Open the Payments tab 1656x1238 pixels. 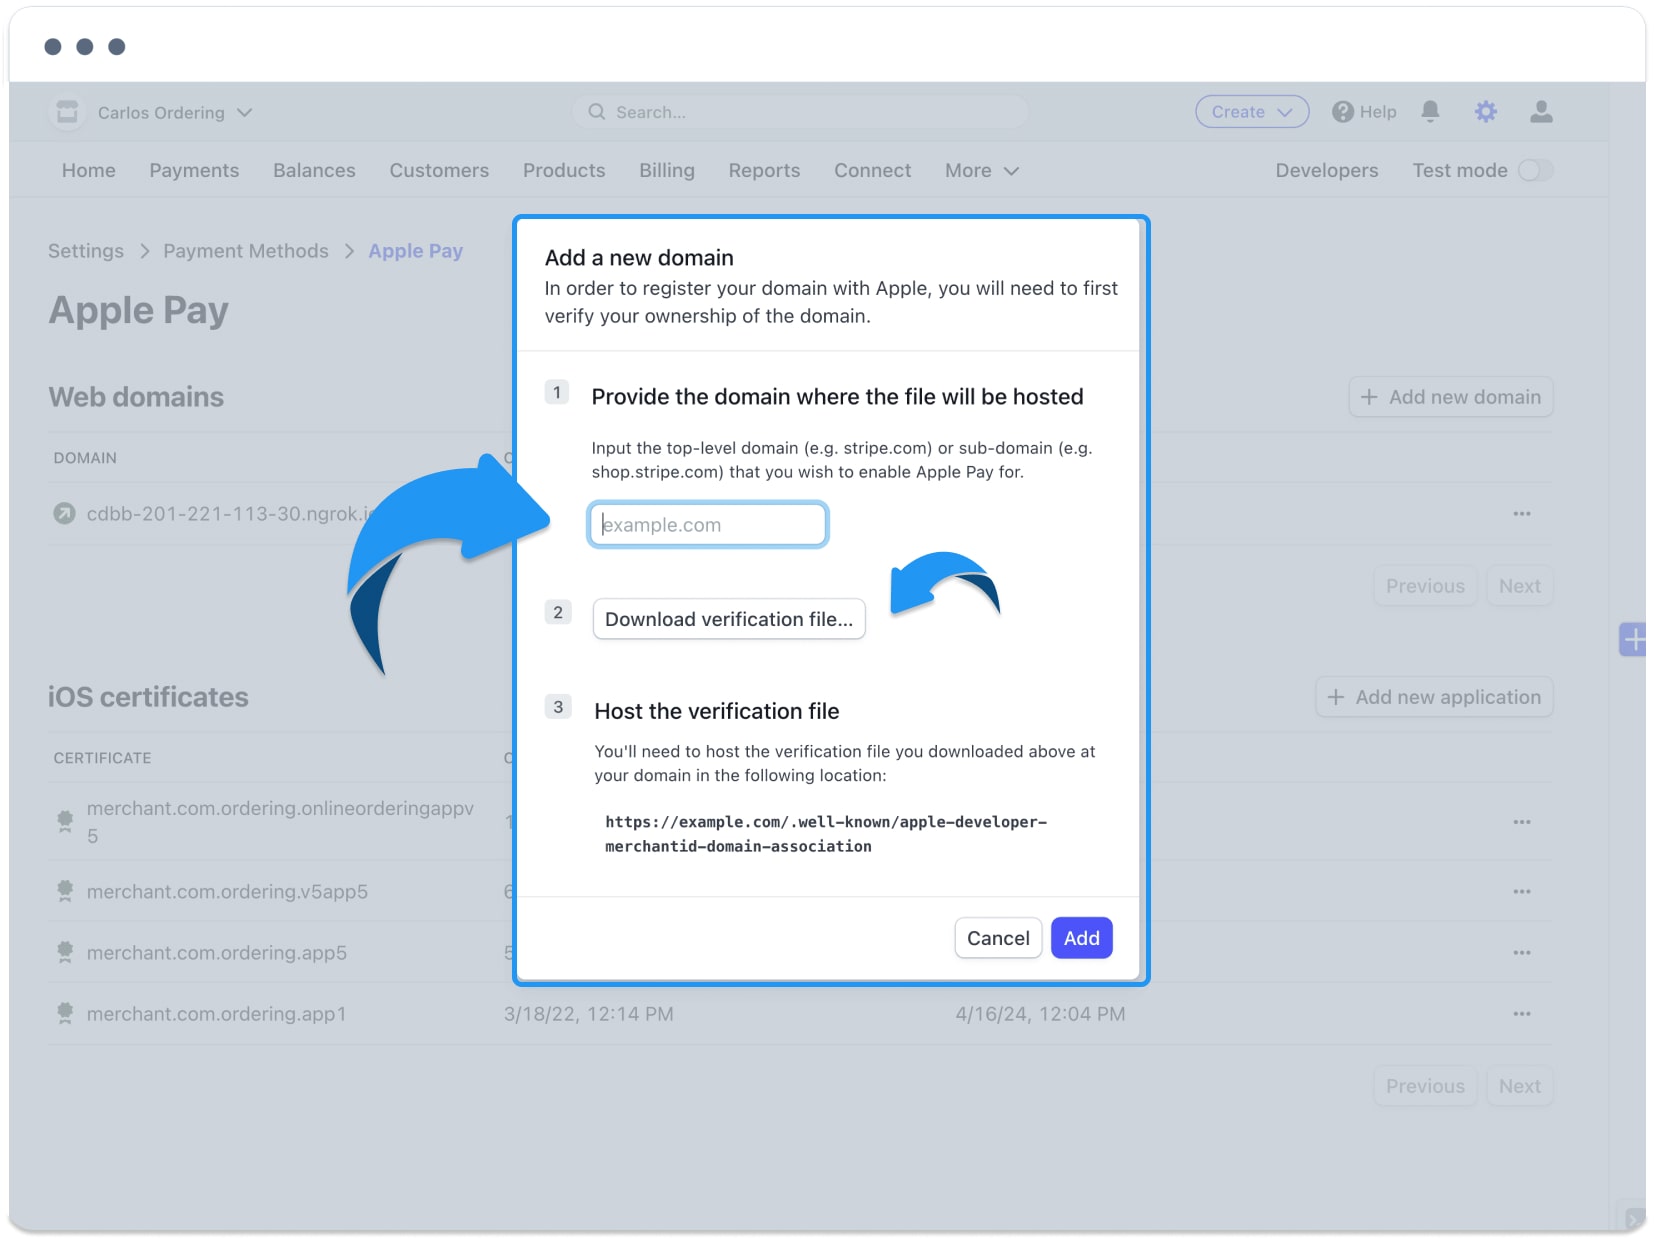pyautogui.click(x=194, y=171)
